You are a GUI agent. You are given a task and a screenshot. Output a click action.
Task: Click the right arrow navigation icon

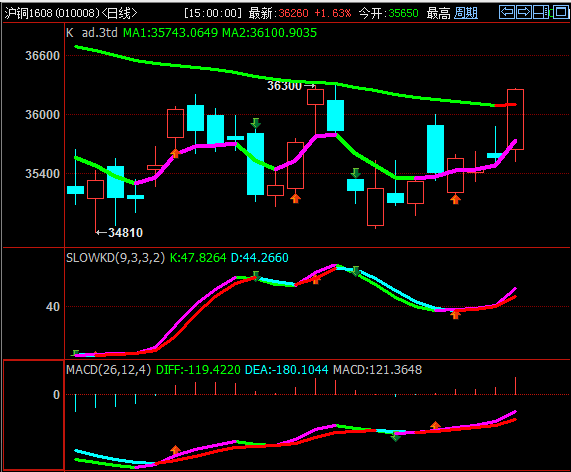(x=524, y=12)
